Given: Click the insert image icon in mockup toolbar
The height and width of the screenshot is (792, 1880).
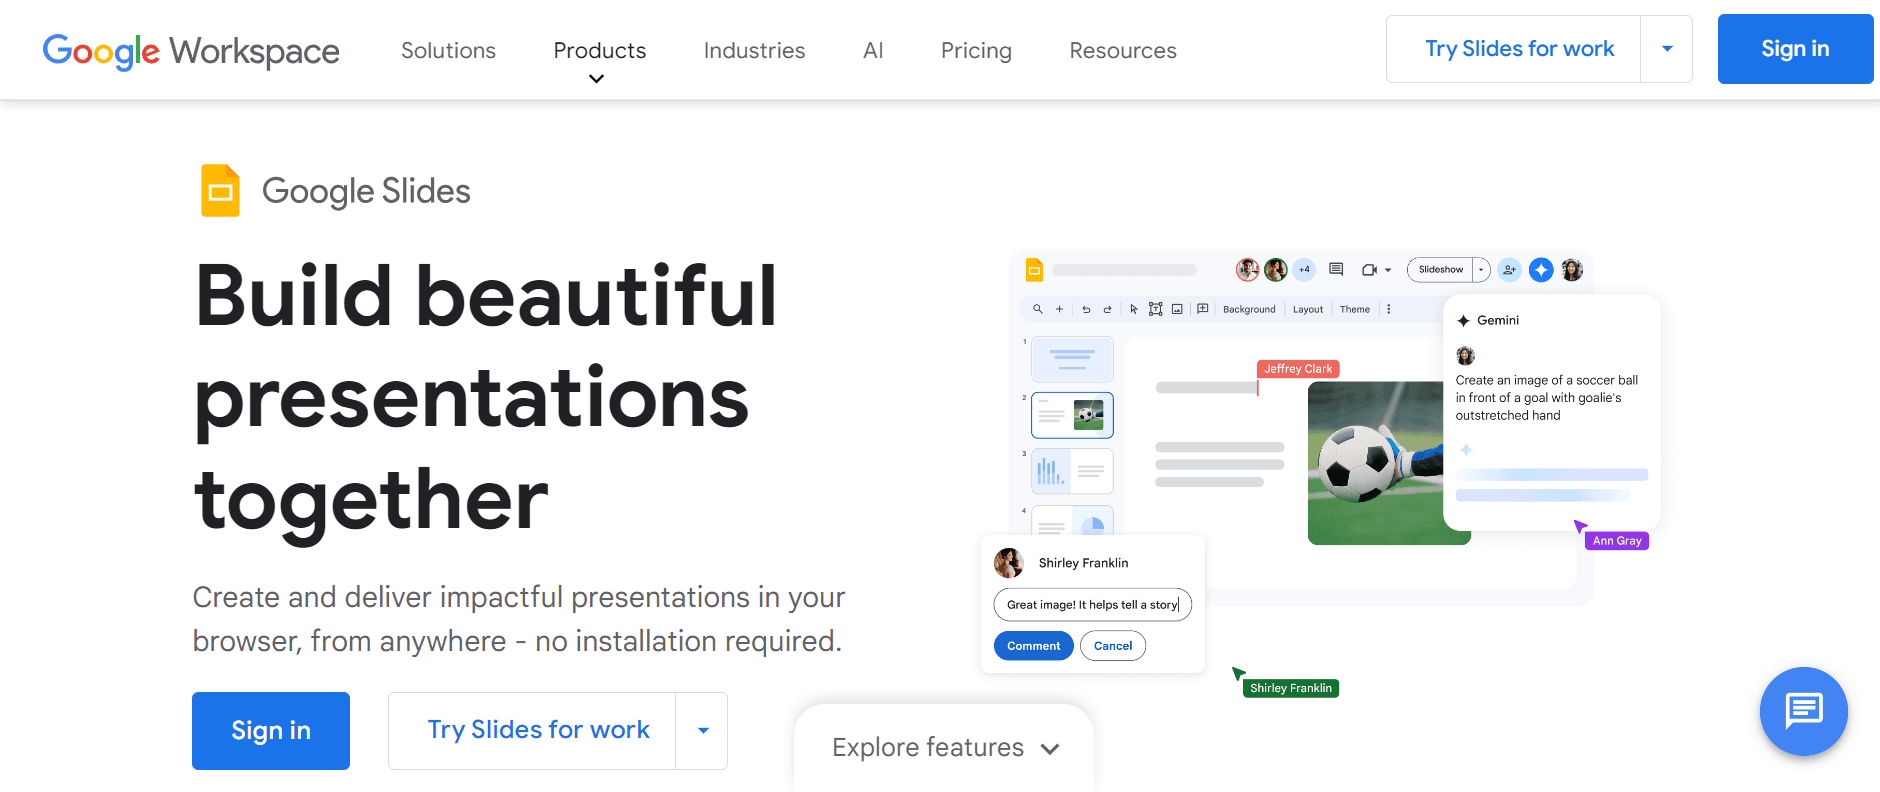Looking at the screenshot, I should 1178,309.
